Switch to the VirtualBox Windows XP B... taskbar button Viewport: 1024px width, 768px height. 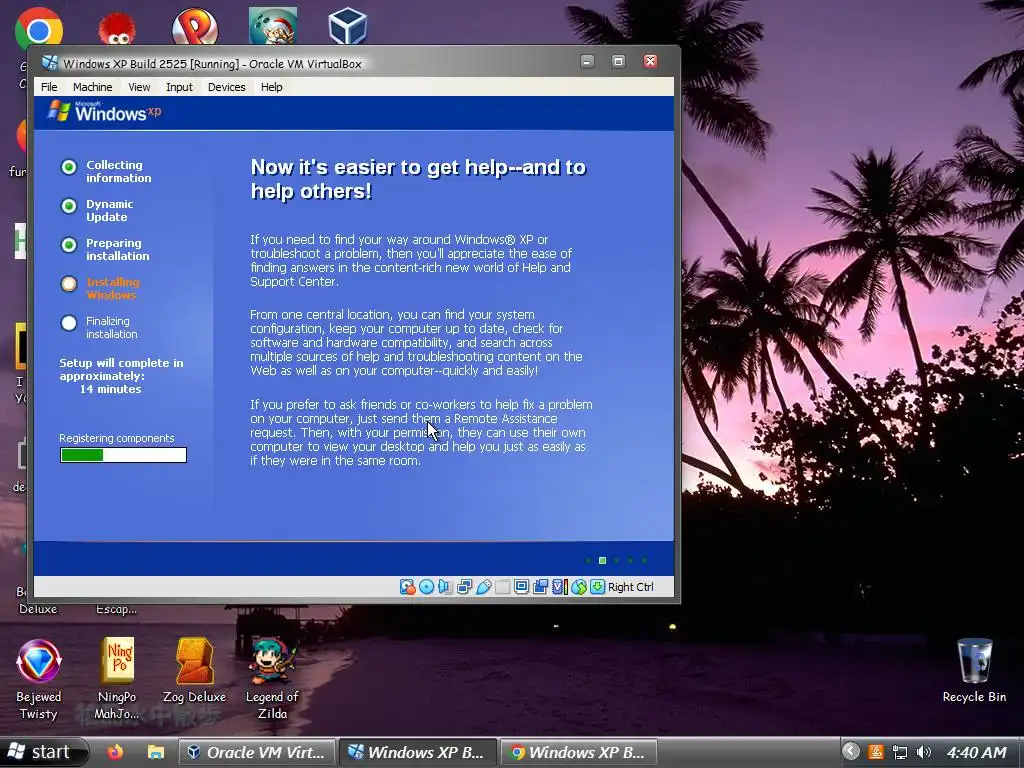click(418, 752)
